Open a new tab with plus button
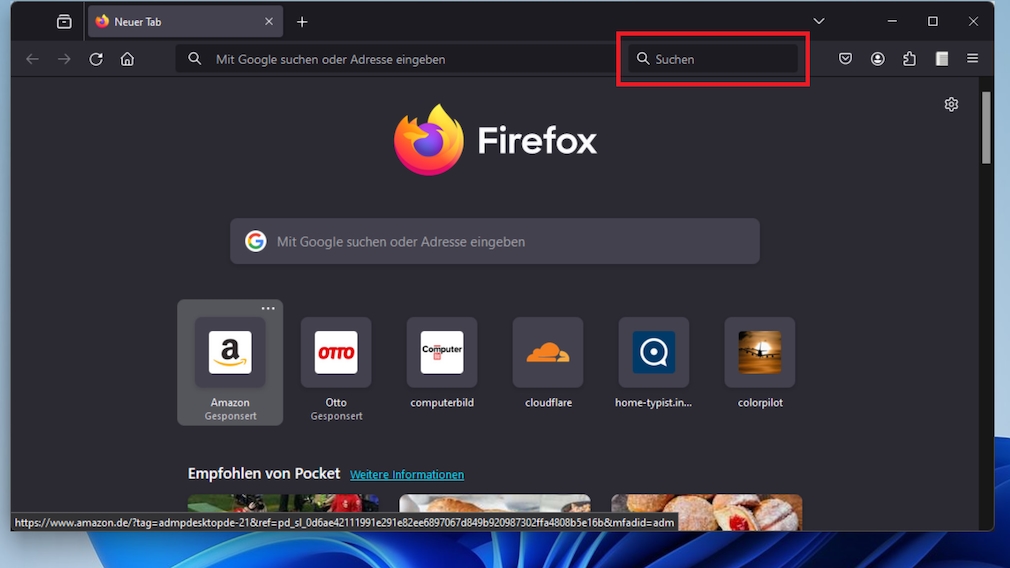Screen dimensions: 1010x568 302,22
